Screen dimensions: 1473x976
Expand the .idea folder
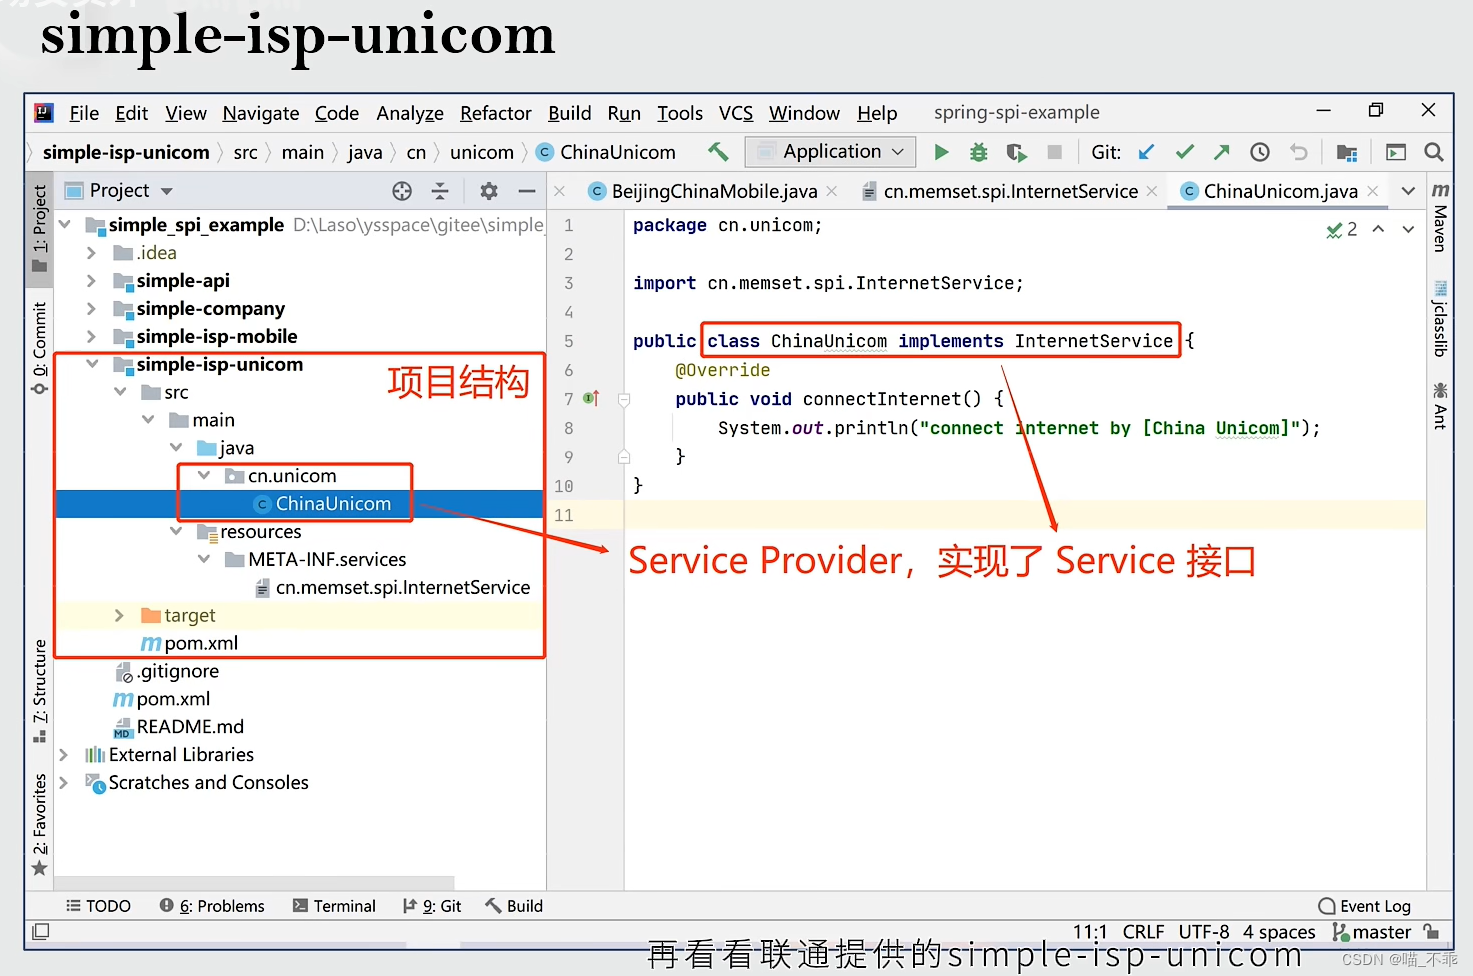tap(91, 253)
